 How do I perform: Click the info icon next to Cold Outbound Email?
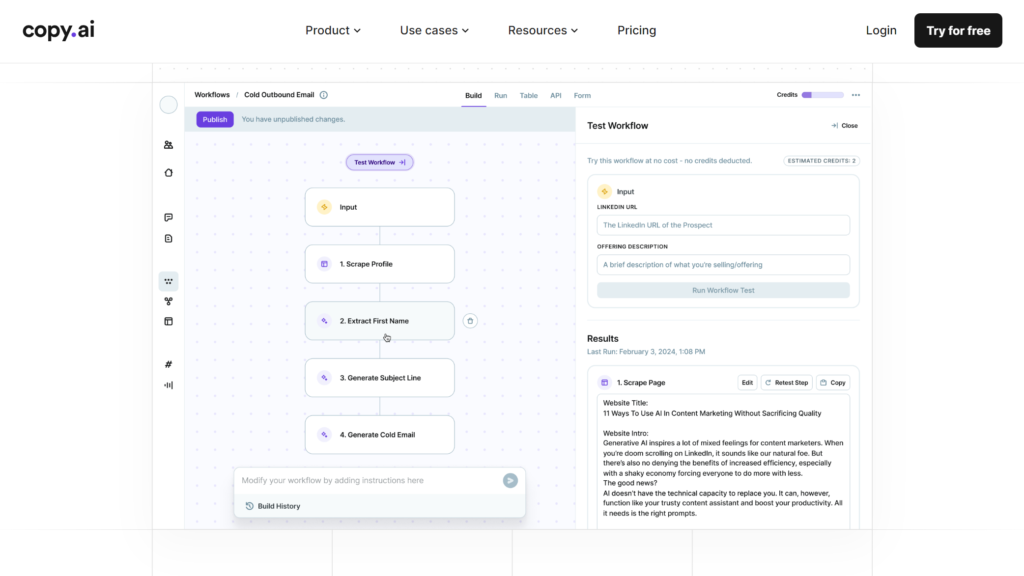[x=324, y=95]
